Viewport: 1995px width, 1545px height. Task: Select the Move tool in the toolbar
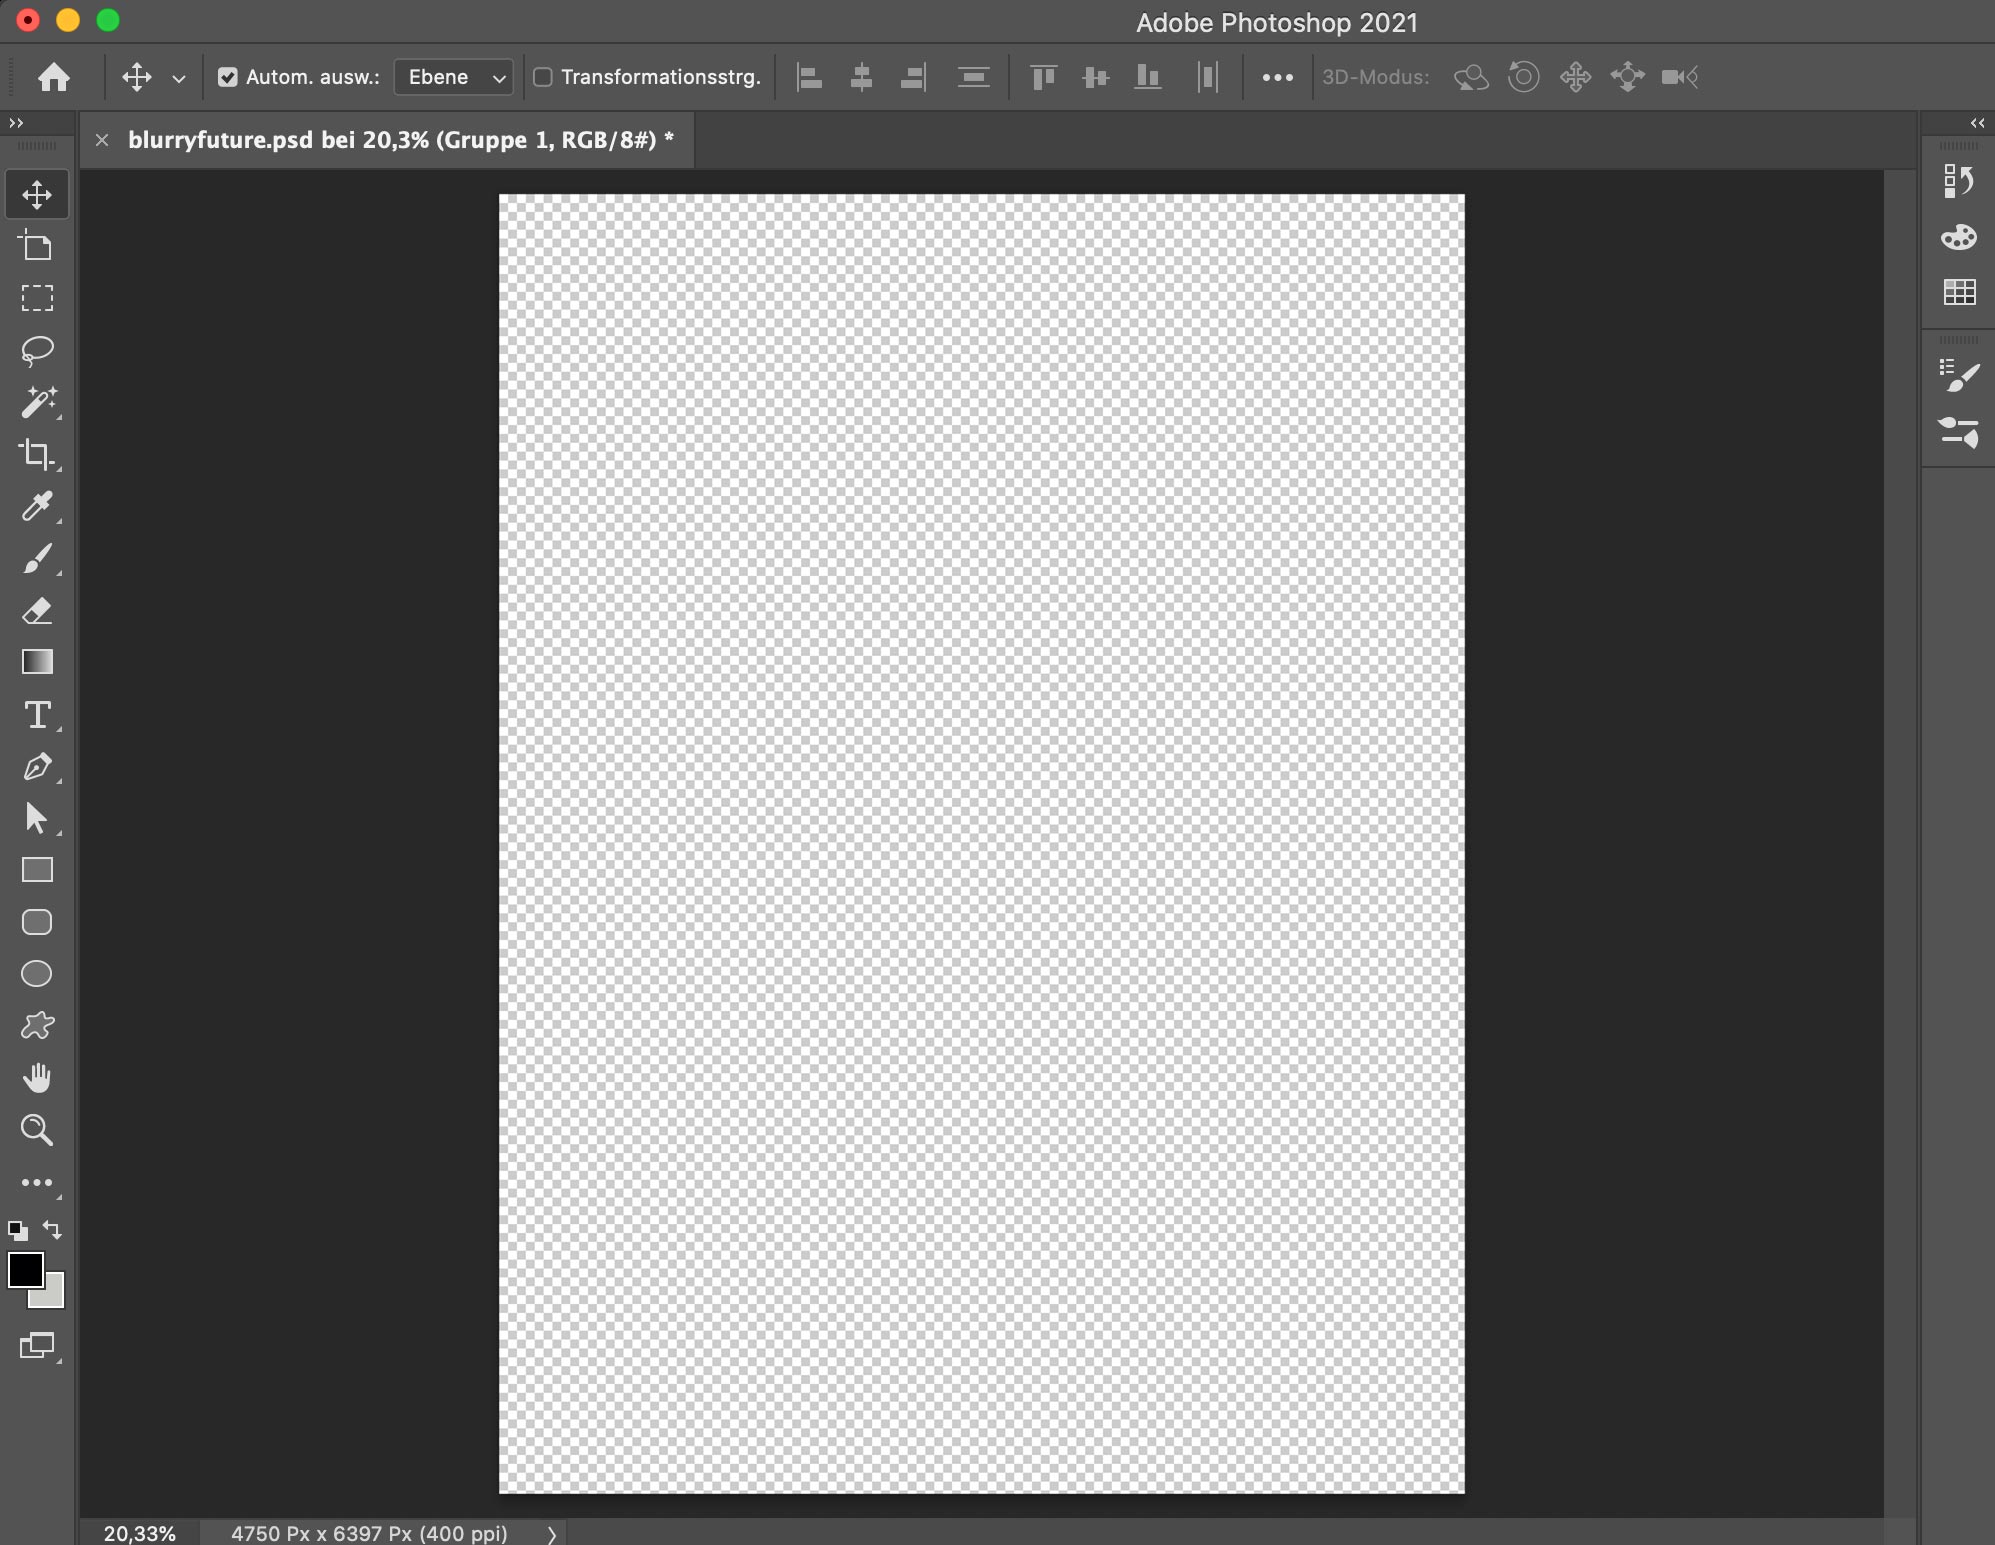point(37,194)
